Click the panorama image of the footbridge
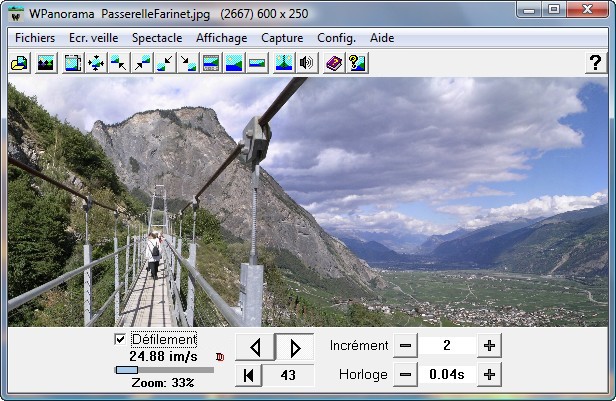 coord(308,202)
